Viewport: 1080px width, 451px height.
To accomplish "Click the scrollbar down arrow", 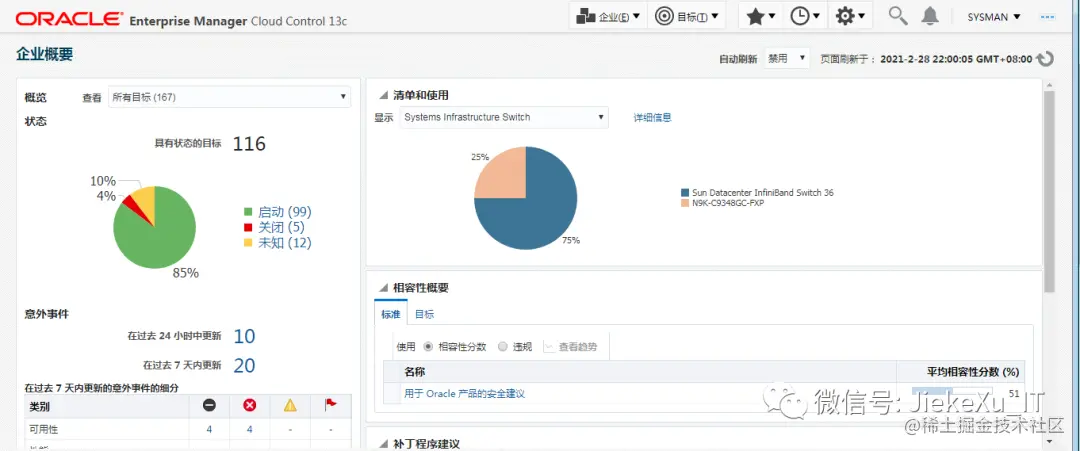I will pos(1049,441).
